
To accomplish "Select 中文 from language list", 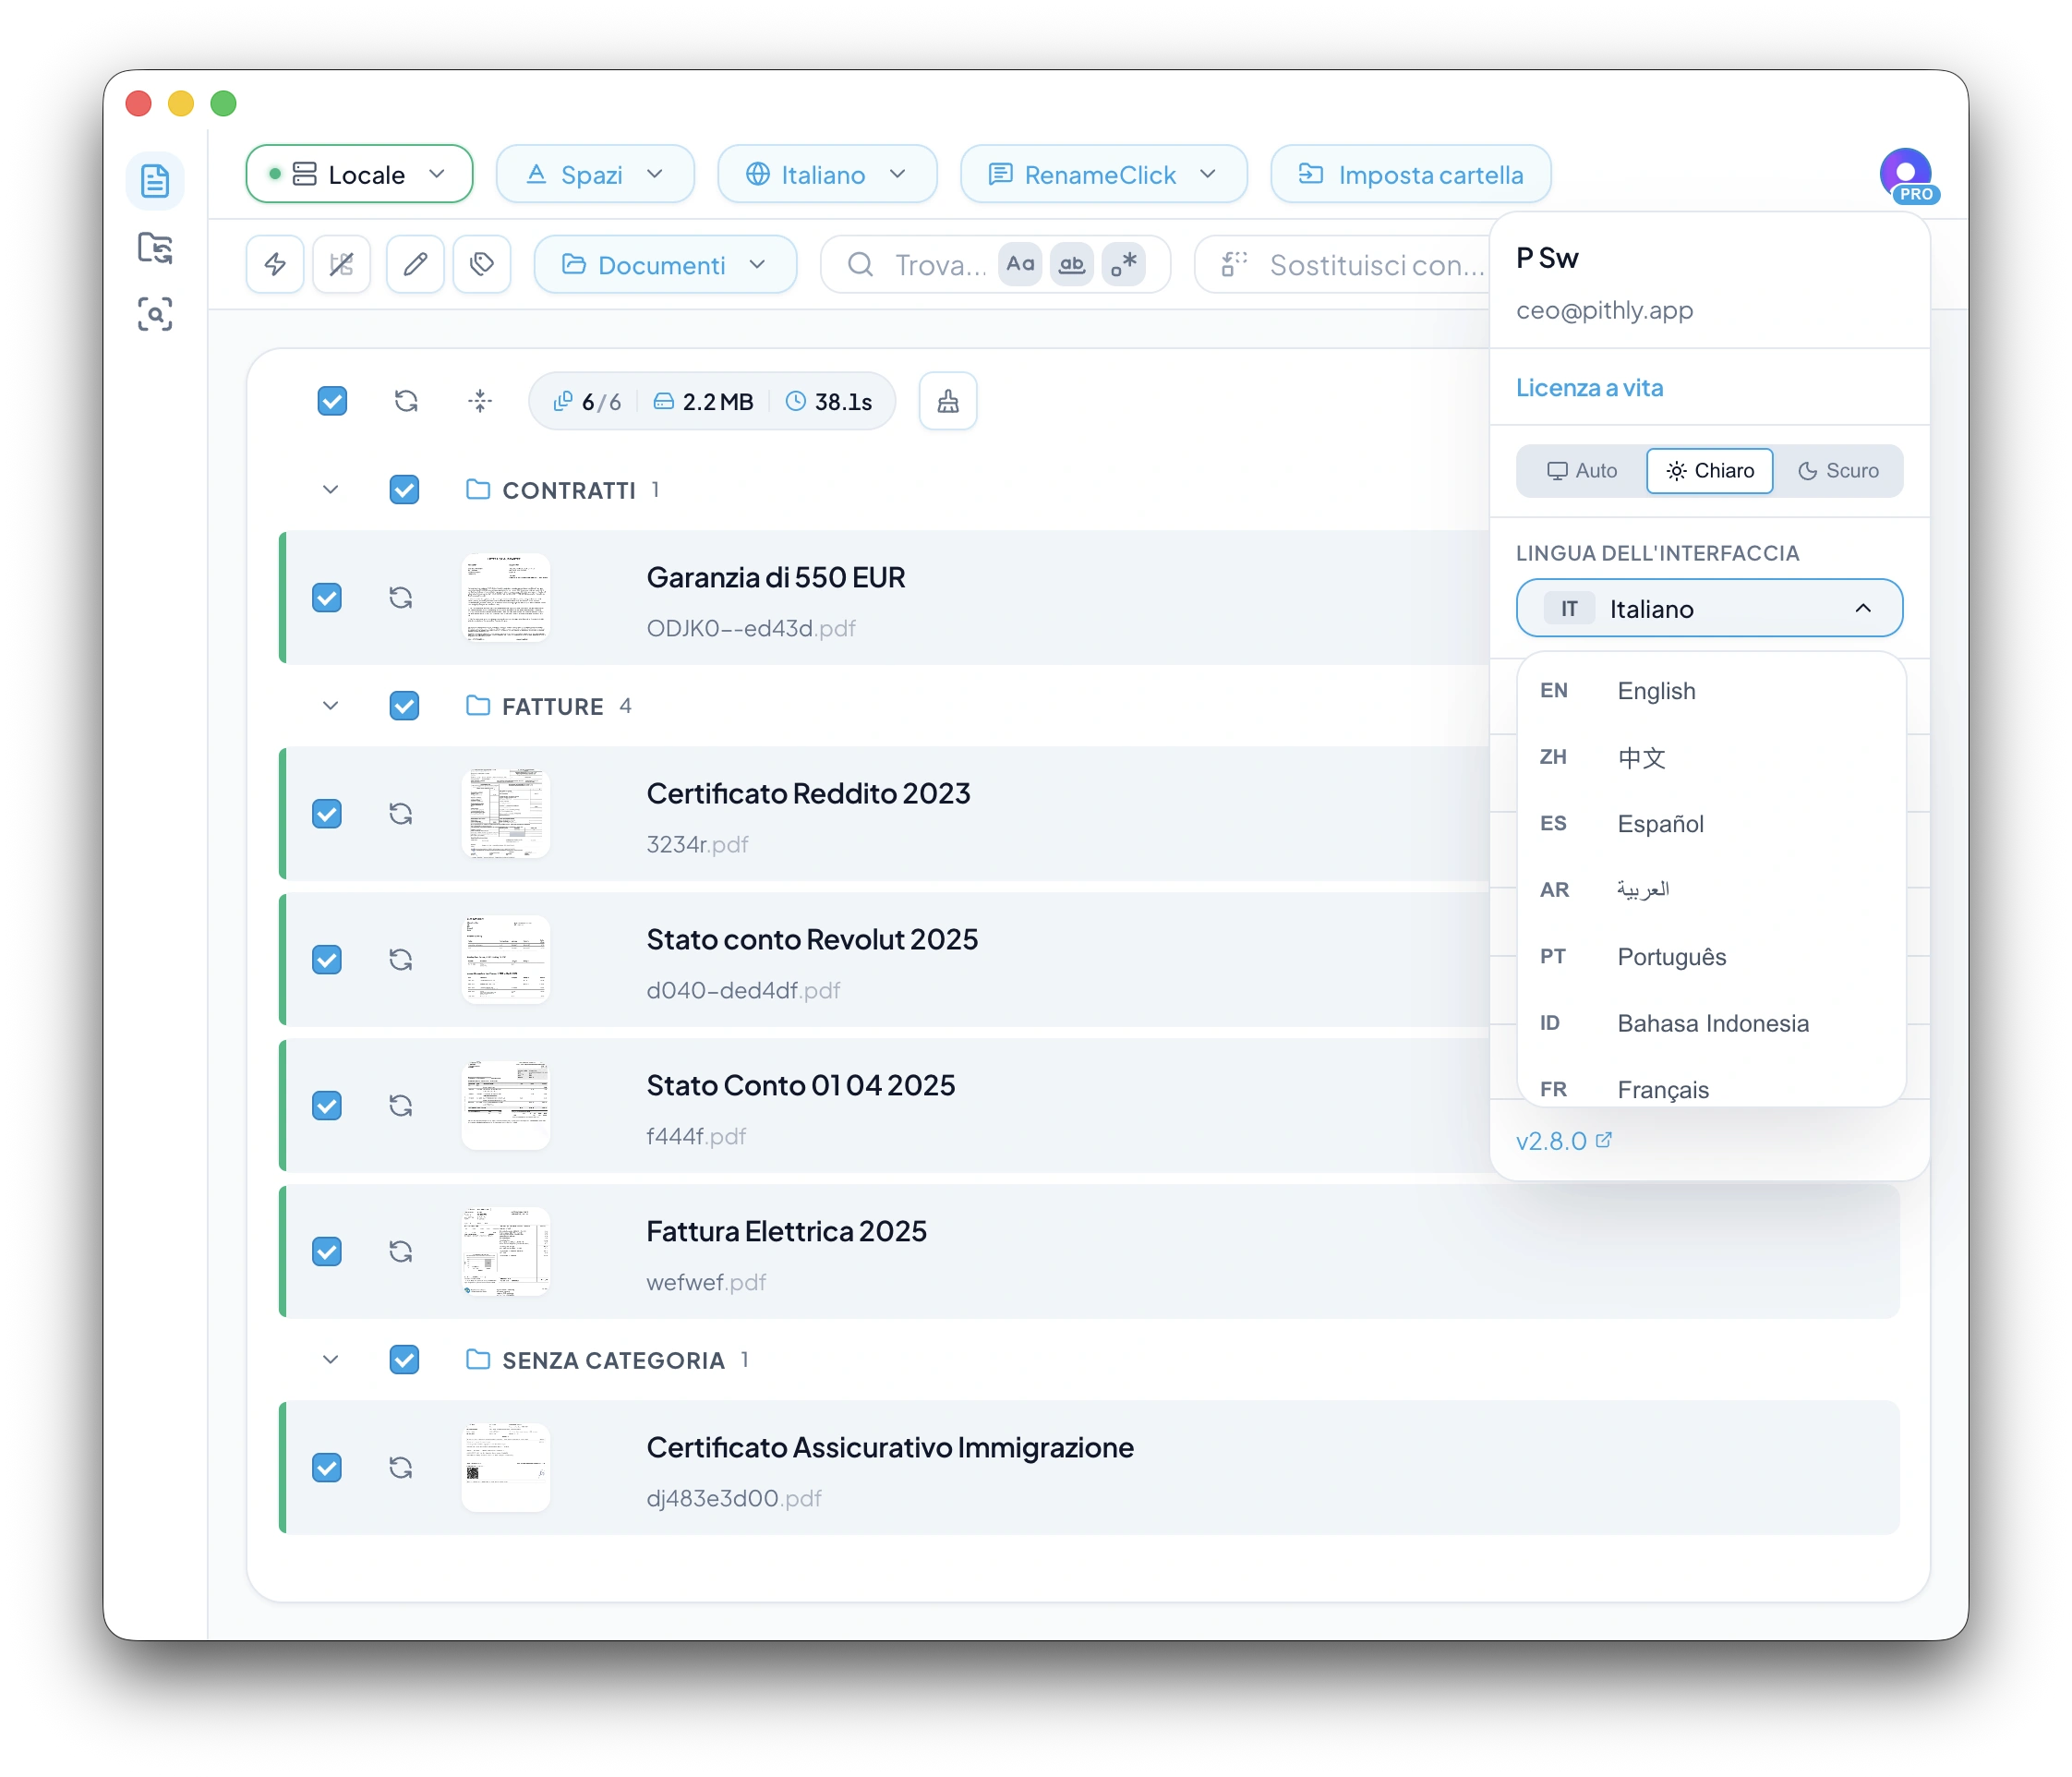I will click(1711, 757).
